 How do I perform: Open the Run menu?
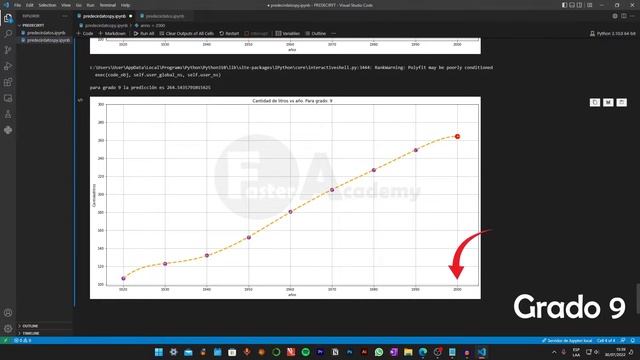[x=91, y=5]
